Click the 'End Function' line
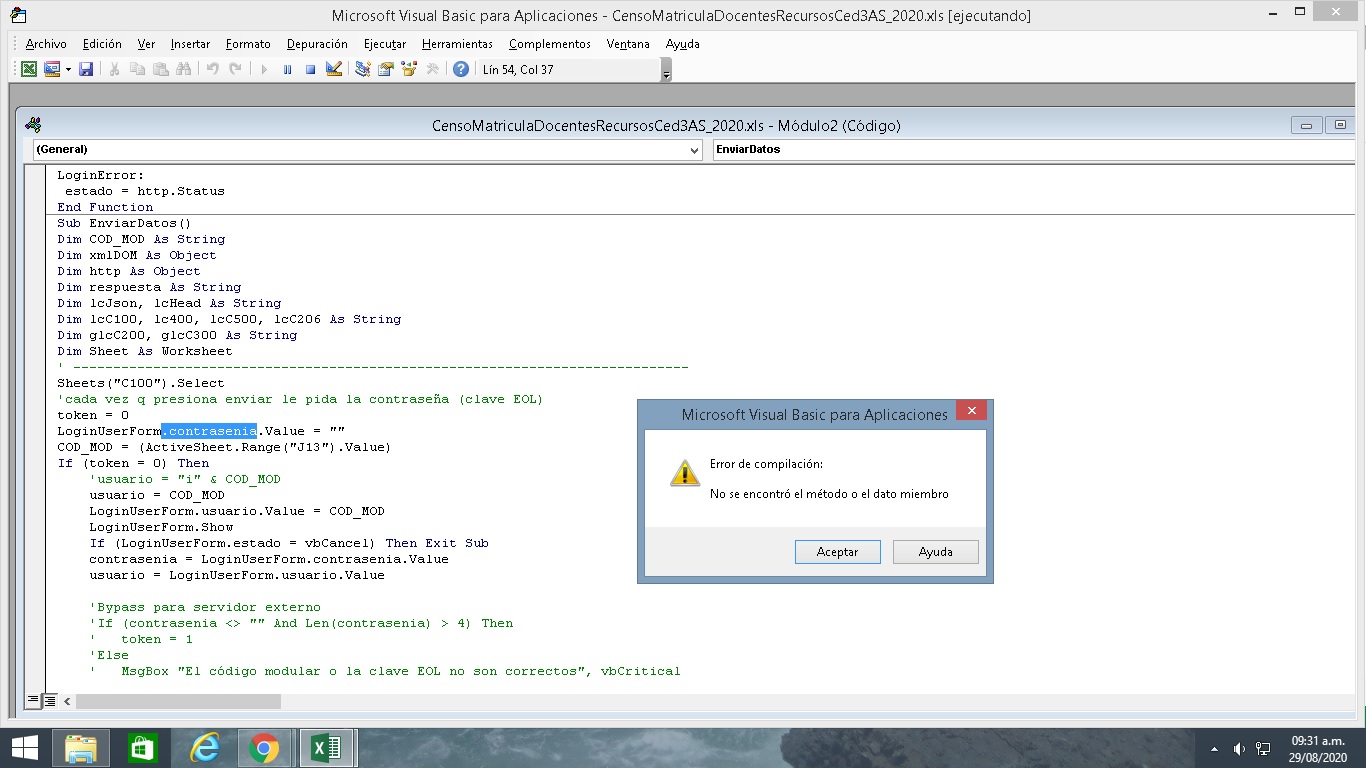 [105, 207]
